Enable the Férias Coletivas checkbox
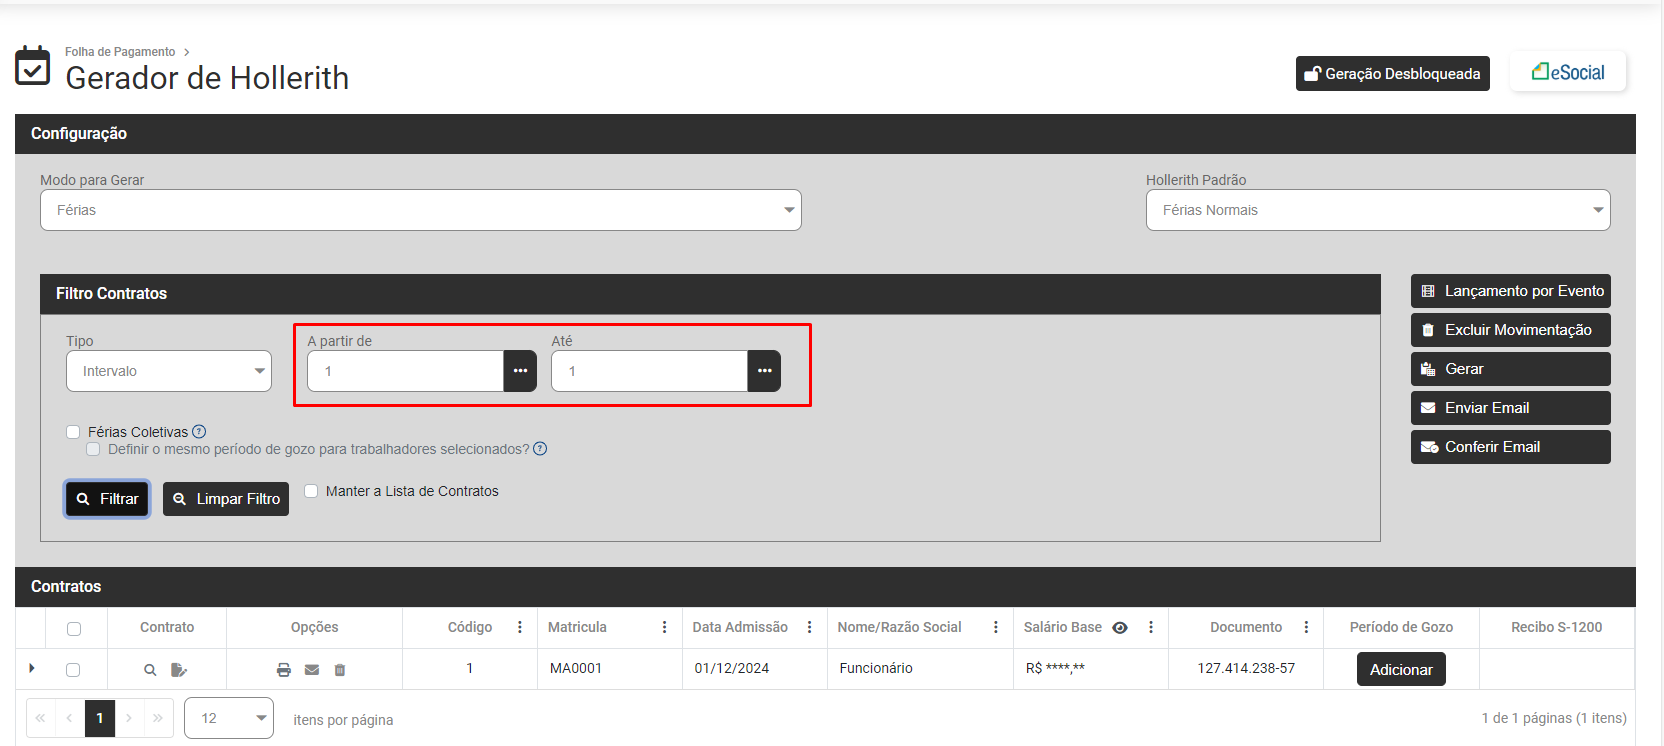Viewport: 1664px width, 746px height. coord(73,432)
